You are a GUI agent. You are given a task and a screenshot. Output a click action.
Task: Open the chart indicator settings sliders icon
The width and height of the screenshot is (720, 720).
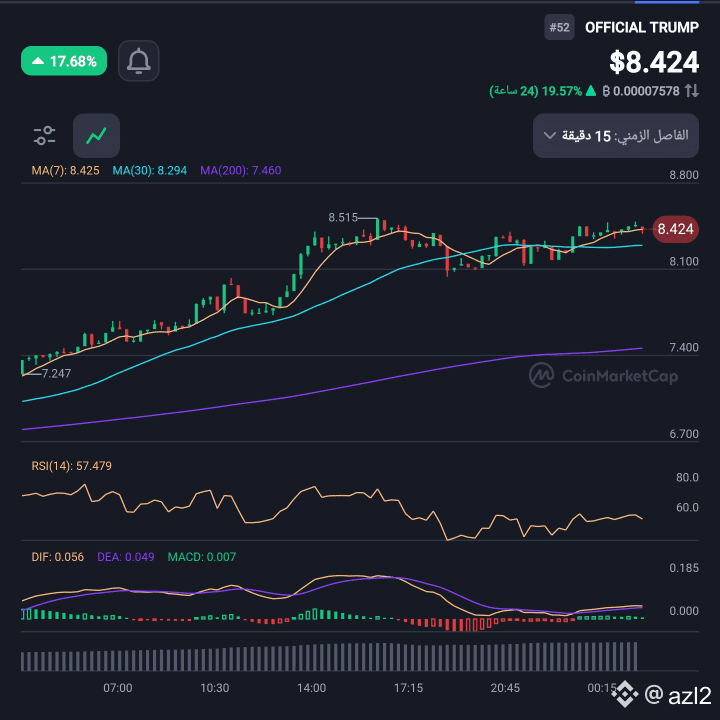(45, 135)
